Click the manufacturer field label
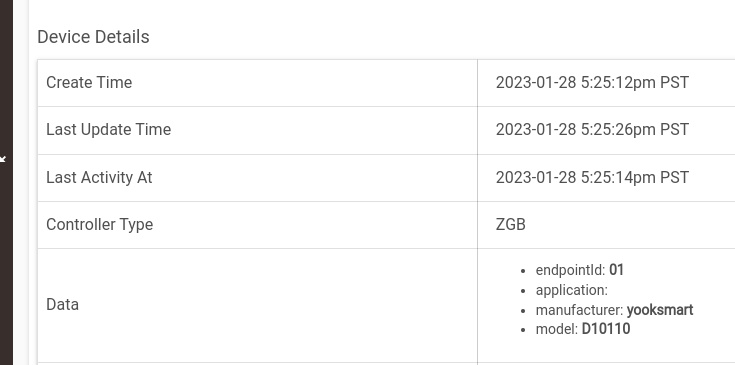Screen dimensions: 735x365 (579, 310)
